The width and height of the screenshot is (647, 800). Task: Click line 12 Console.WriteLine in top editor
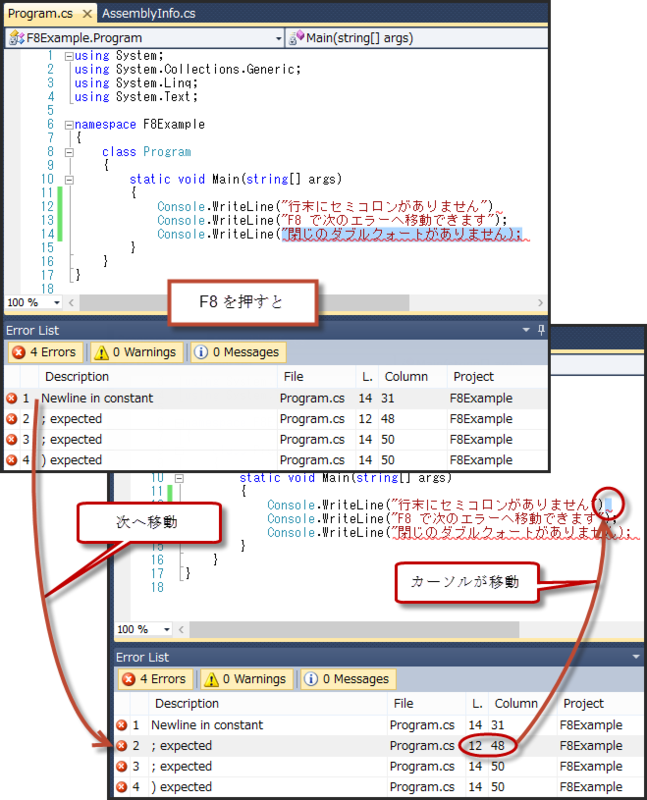click(x=325, y=207)
